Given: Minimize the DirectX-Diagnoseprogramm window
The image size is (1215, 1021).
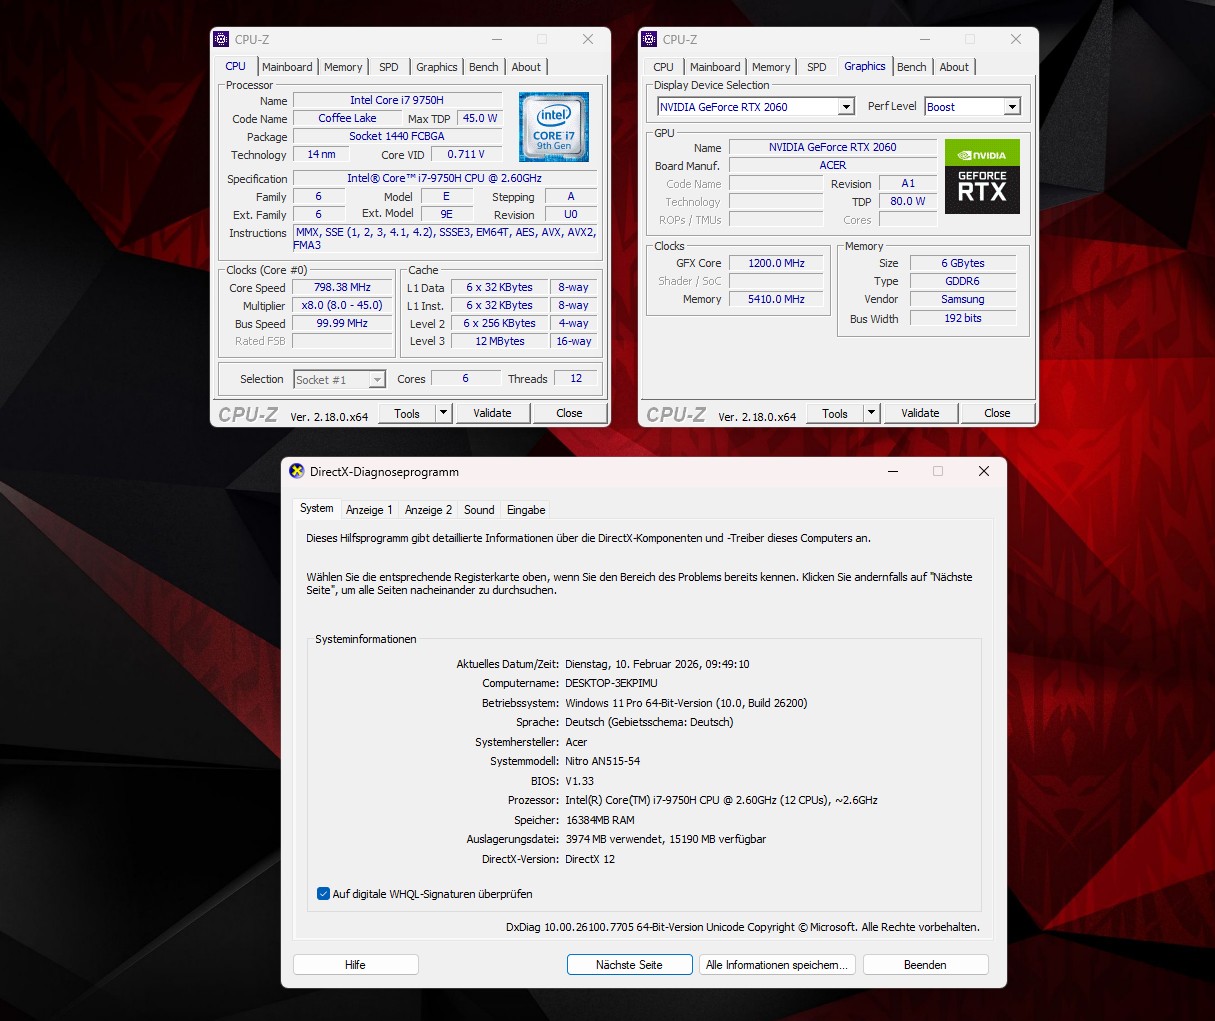Looking at the screenshot, I should pyautogui.click(x=892, y=471).
